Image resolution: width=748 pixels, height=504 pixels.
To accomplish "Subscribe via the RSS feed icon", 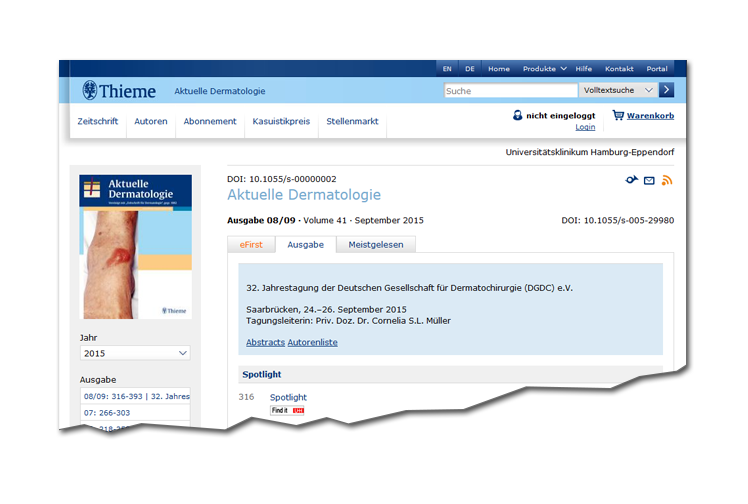I will pos(667,180).
